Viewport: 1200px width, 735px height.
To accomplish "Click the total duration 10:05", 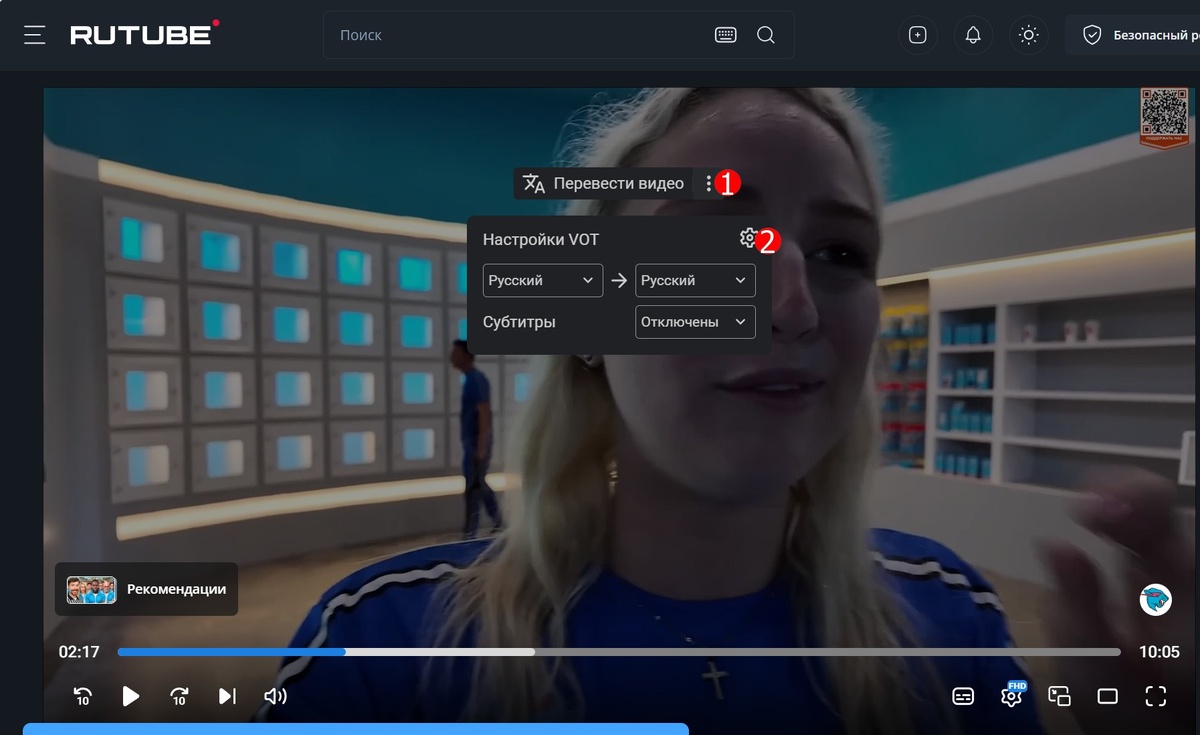I will pos(1159,652).
